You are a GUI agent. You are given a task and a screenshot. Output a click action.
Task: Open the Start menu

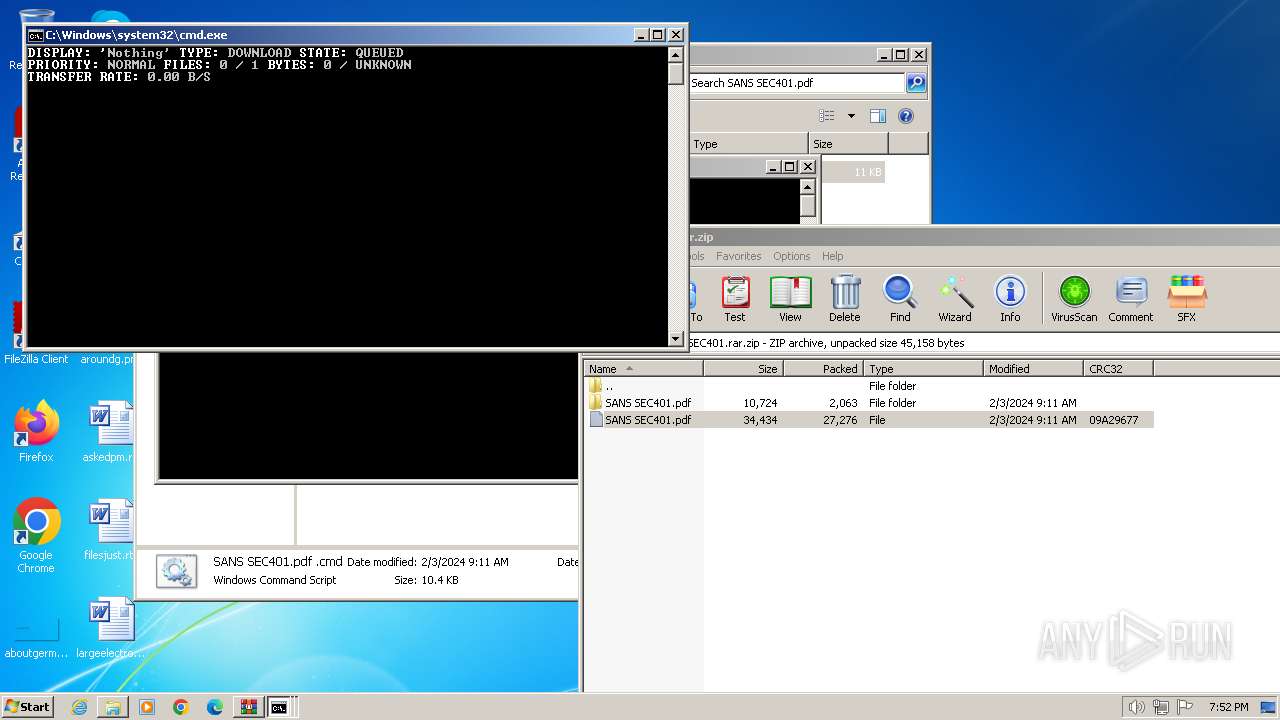tap(28, 707)
